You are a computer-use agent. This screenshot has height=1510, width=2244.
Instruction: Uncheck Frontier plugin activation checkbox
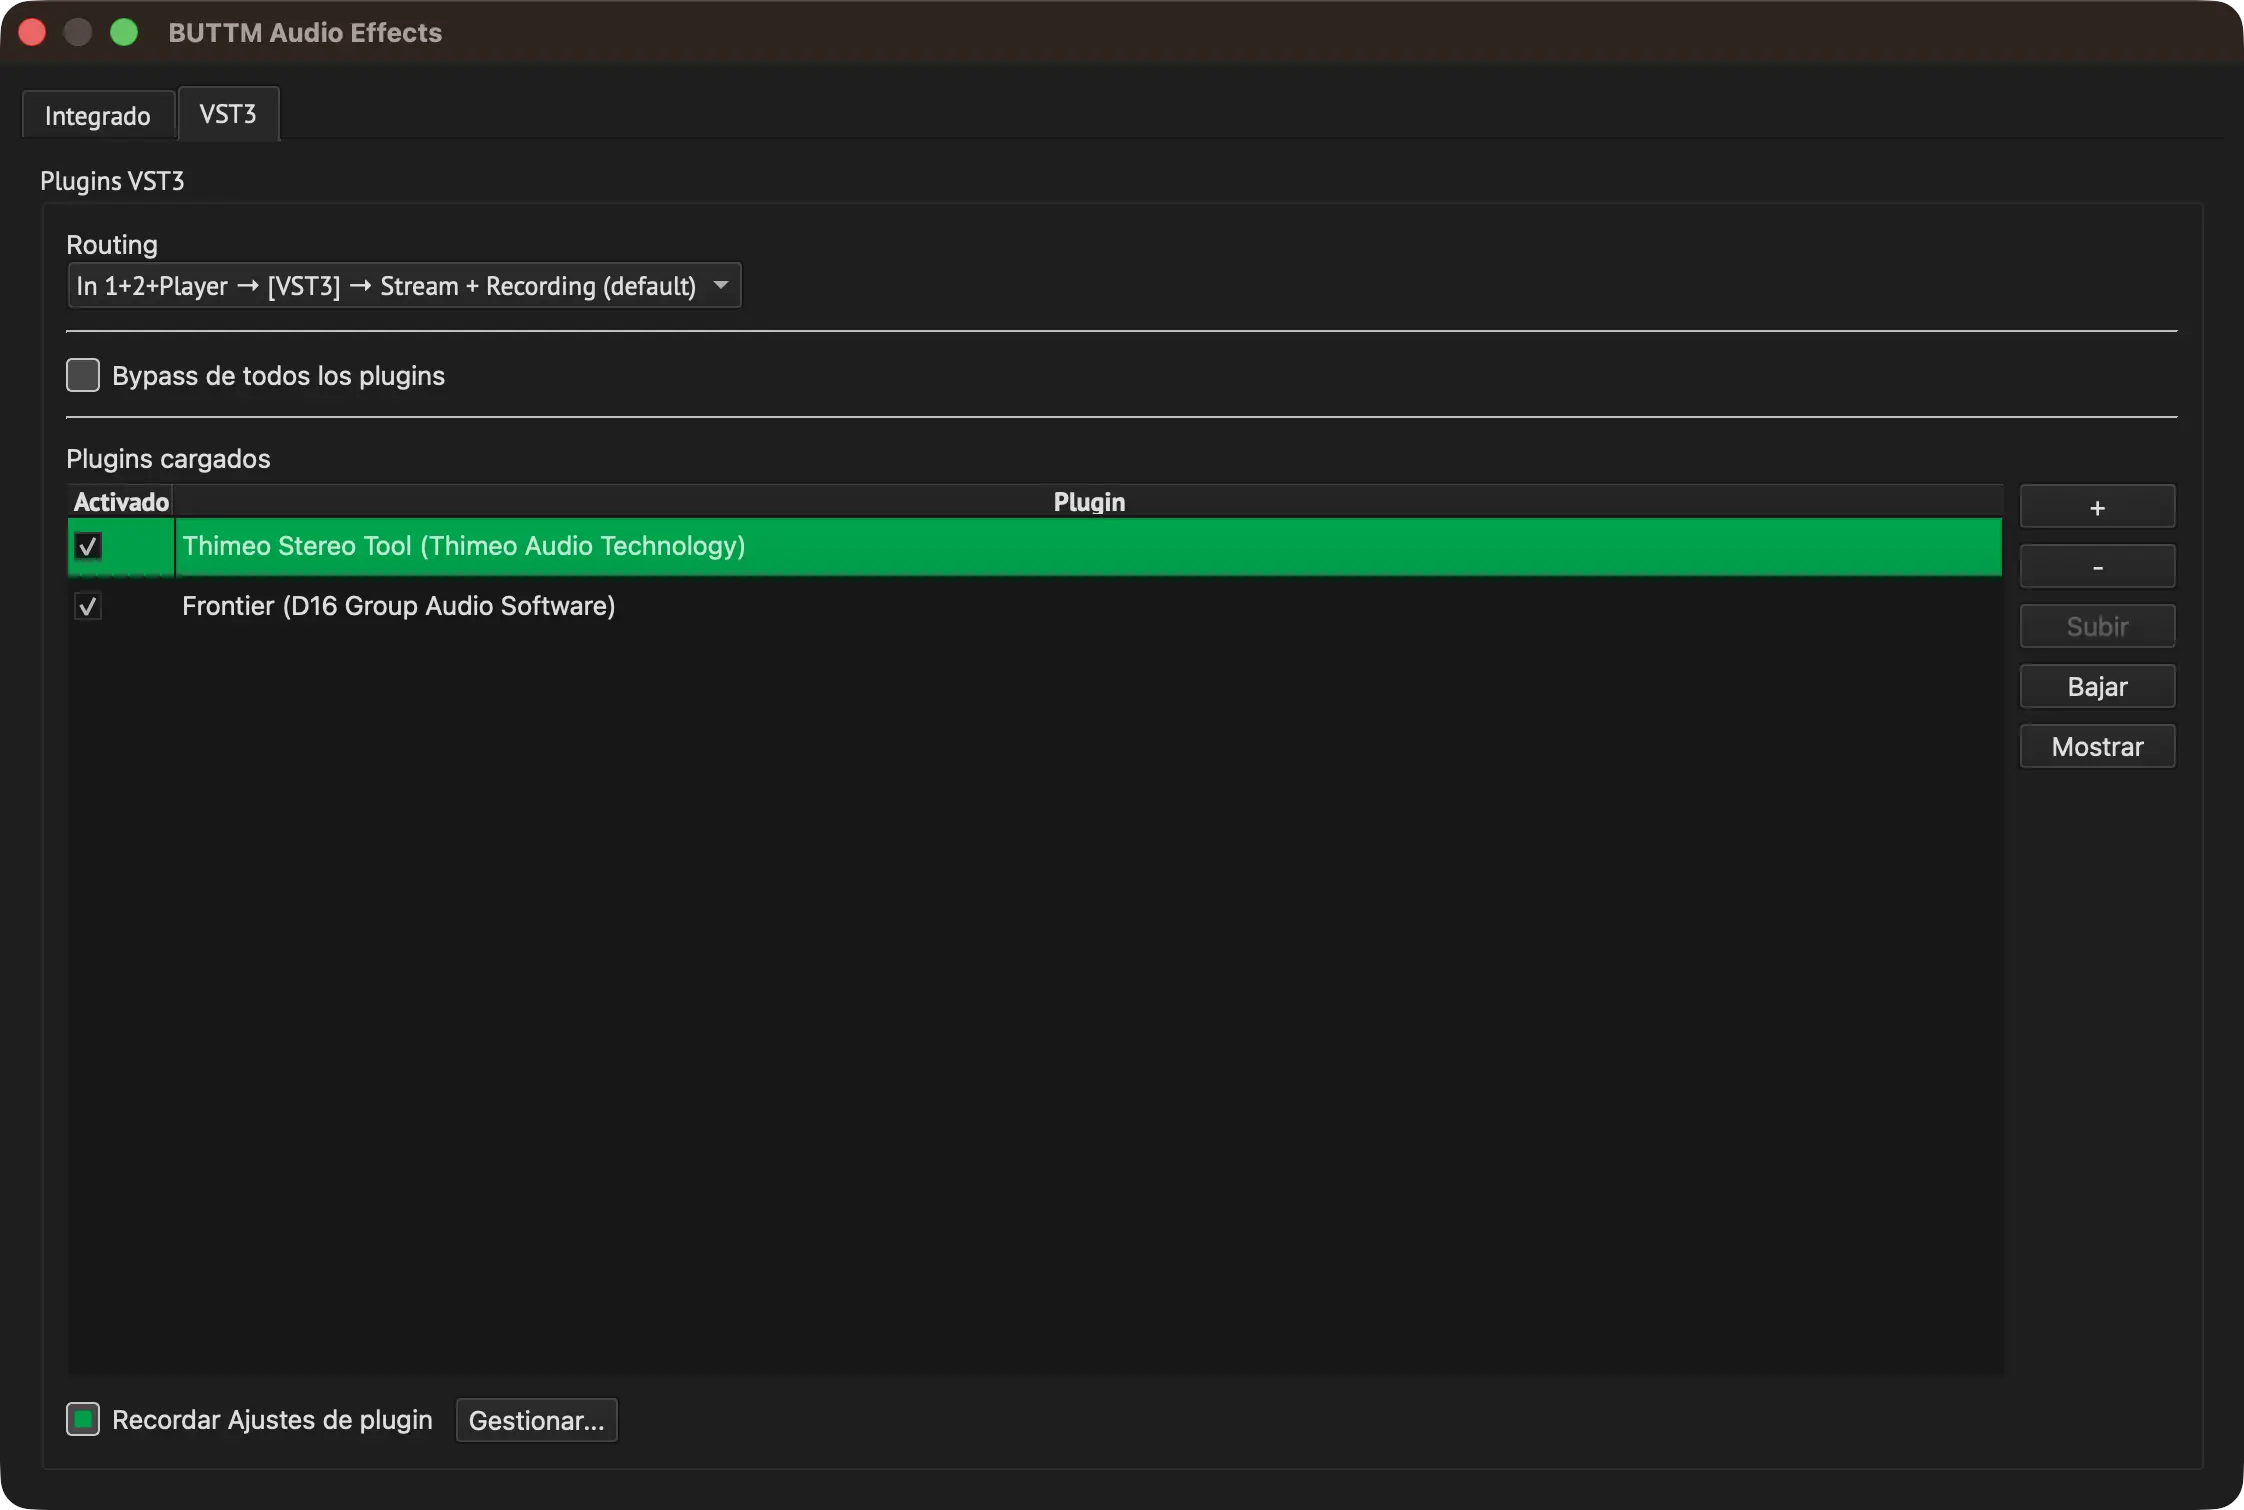tap(88, 606)
